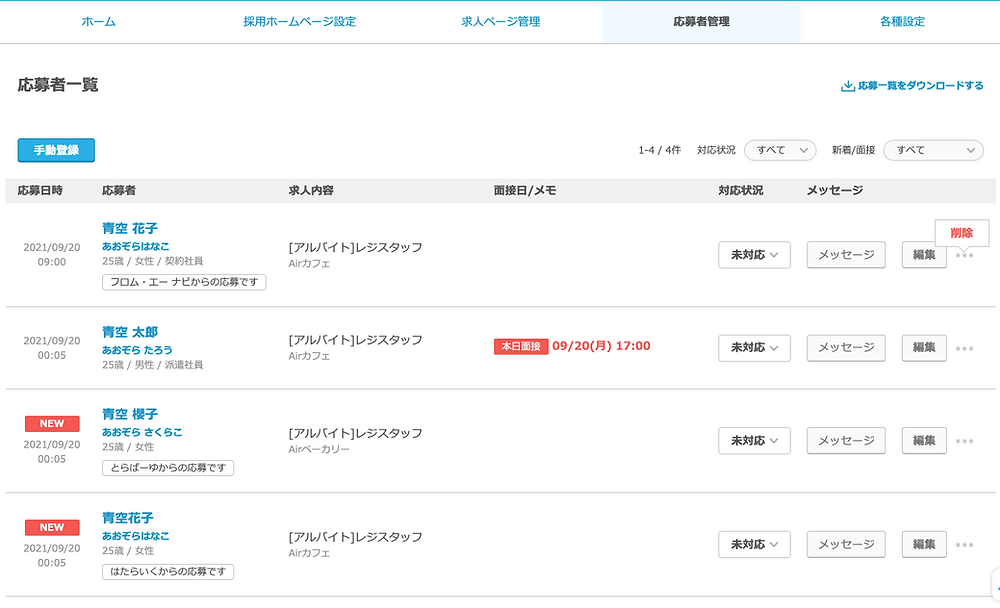Click the 1-4 / 4件 count text
Image resolution: width=1000 pixels, height=608 pixels.
[x=659, y=151]
